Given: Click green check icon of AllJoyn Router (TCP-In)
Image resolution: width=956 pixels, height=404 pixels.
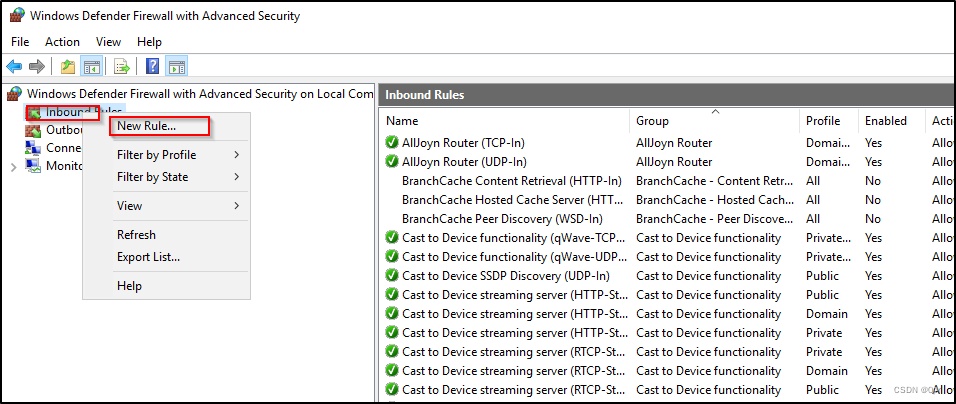Looking at the screenshot, I should coord(392,143).
